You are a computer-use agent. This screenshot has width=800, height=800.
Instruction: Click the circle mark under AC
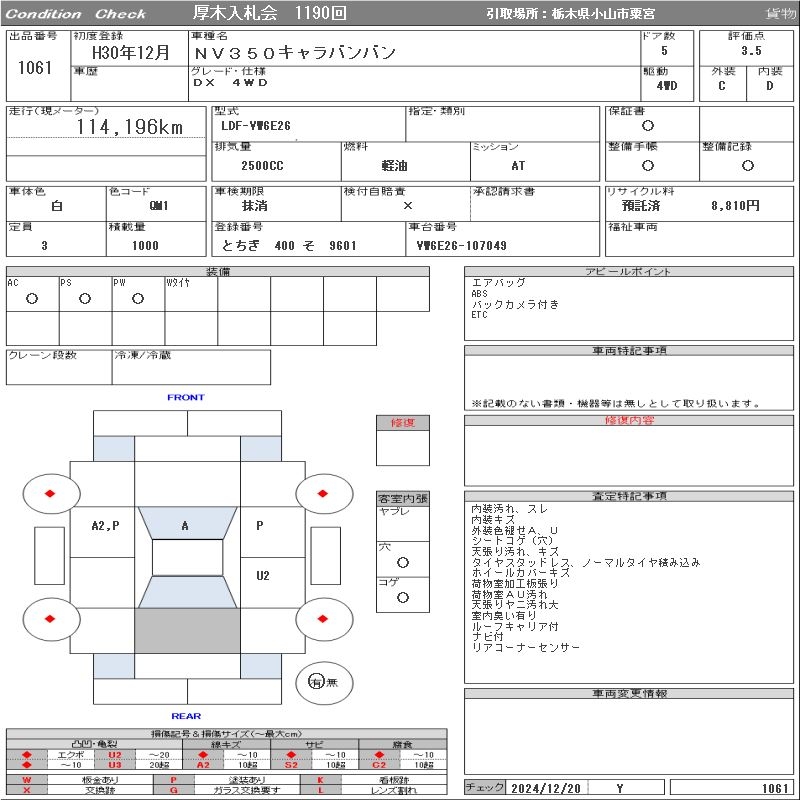pyautogui.click(x=32, y=298)
